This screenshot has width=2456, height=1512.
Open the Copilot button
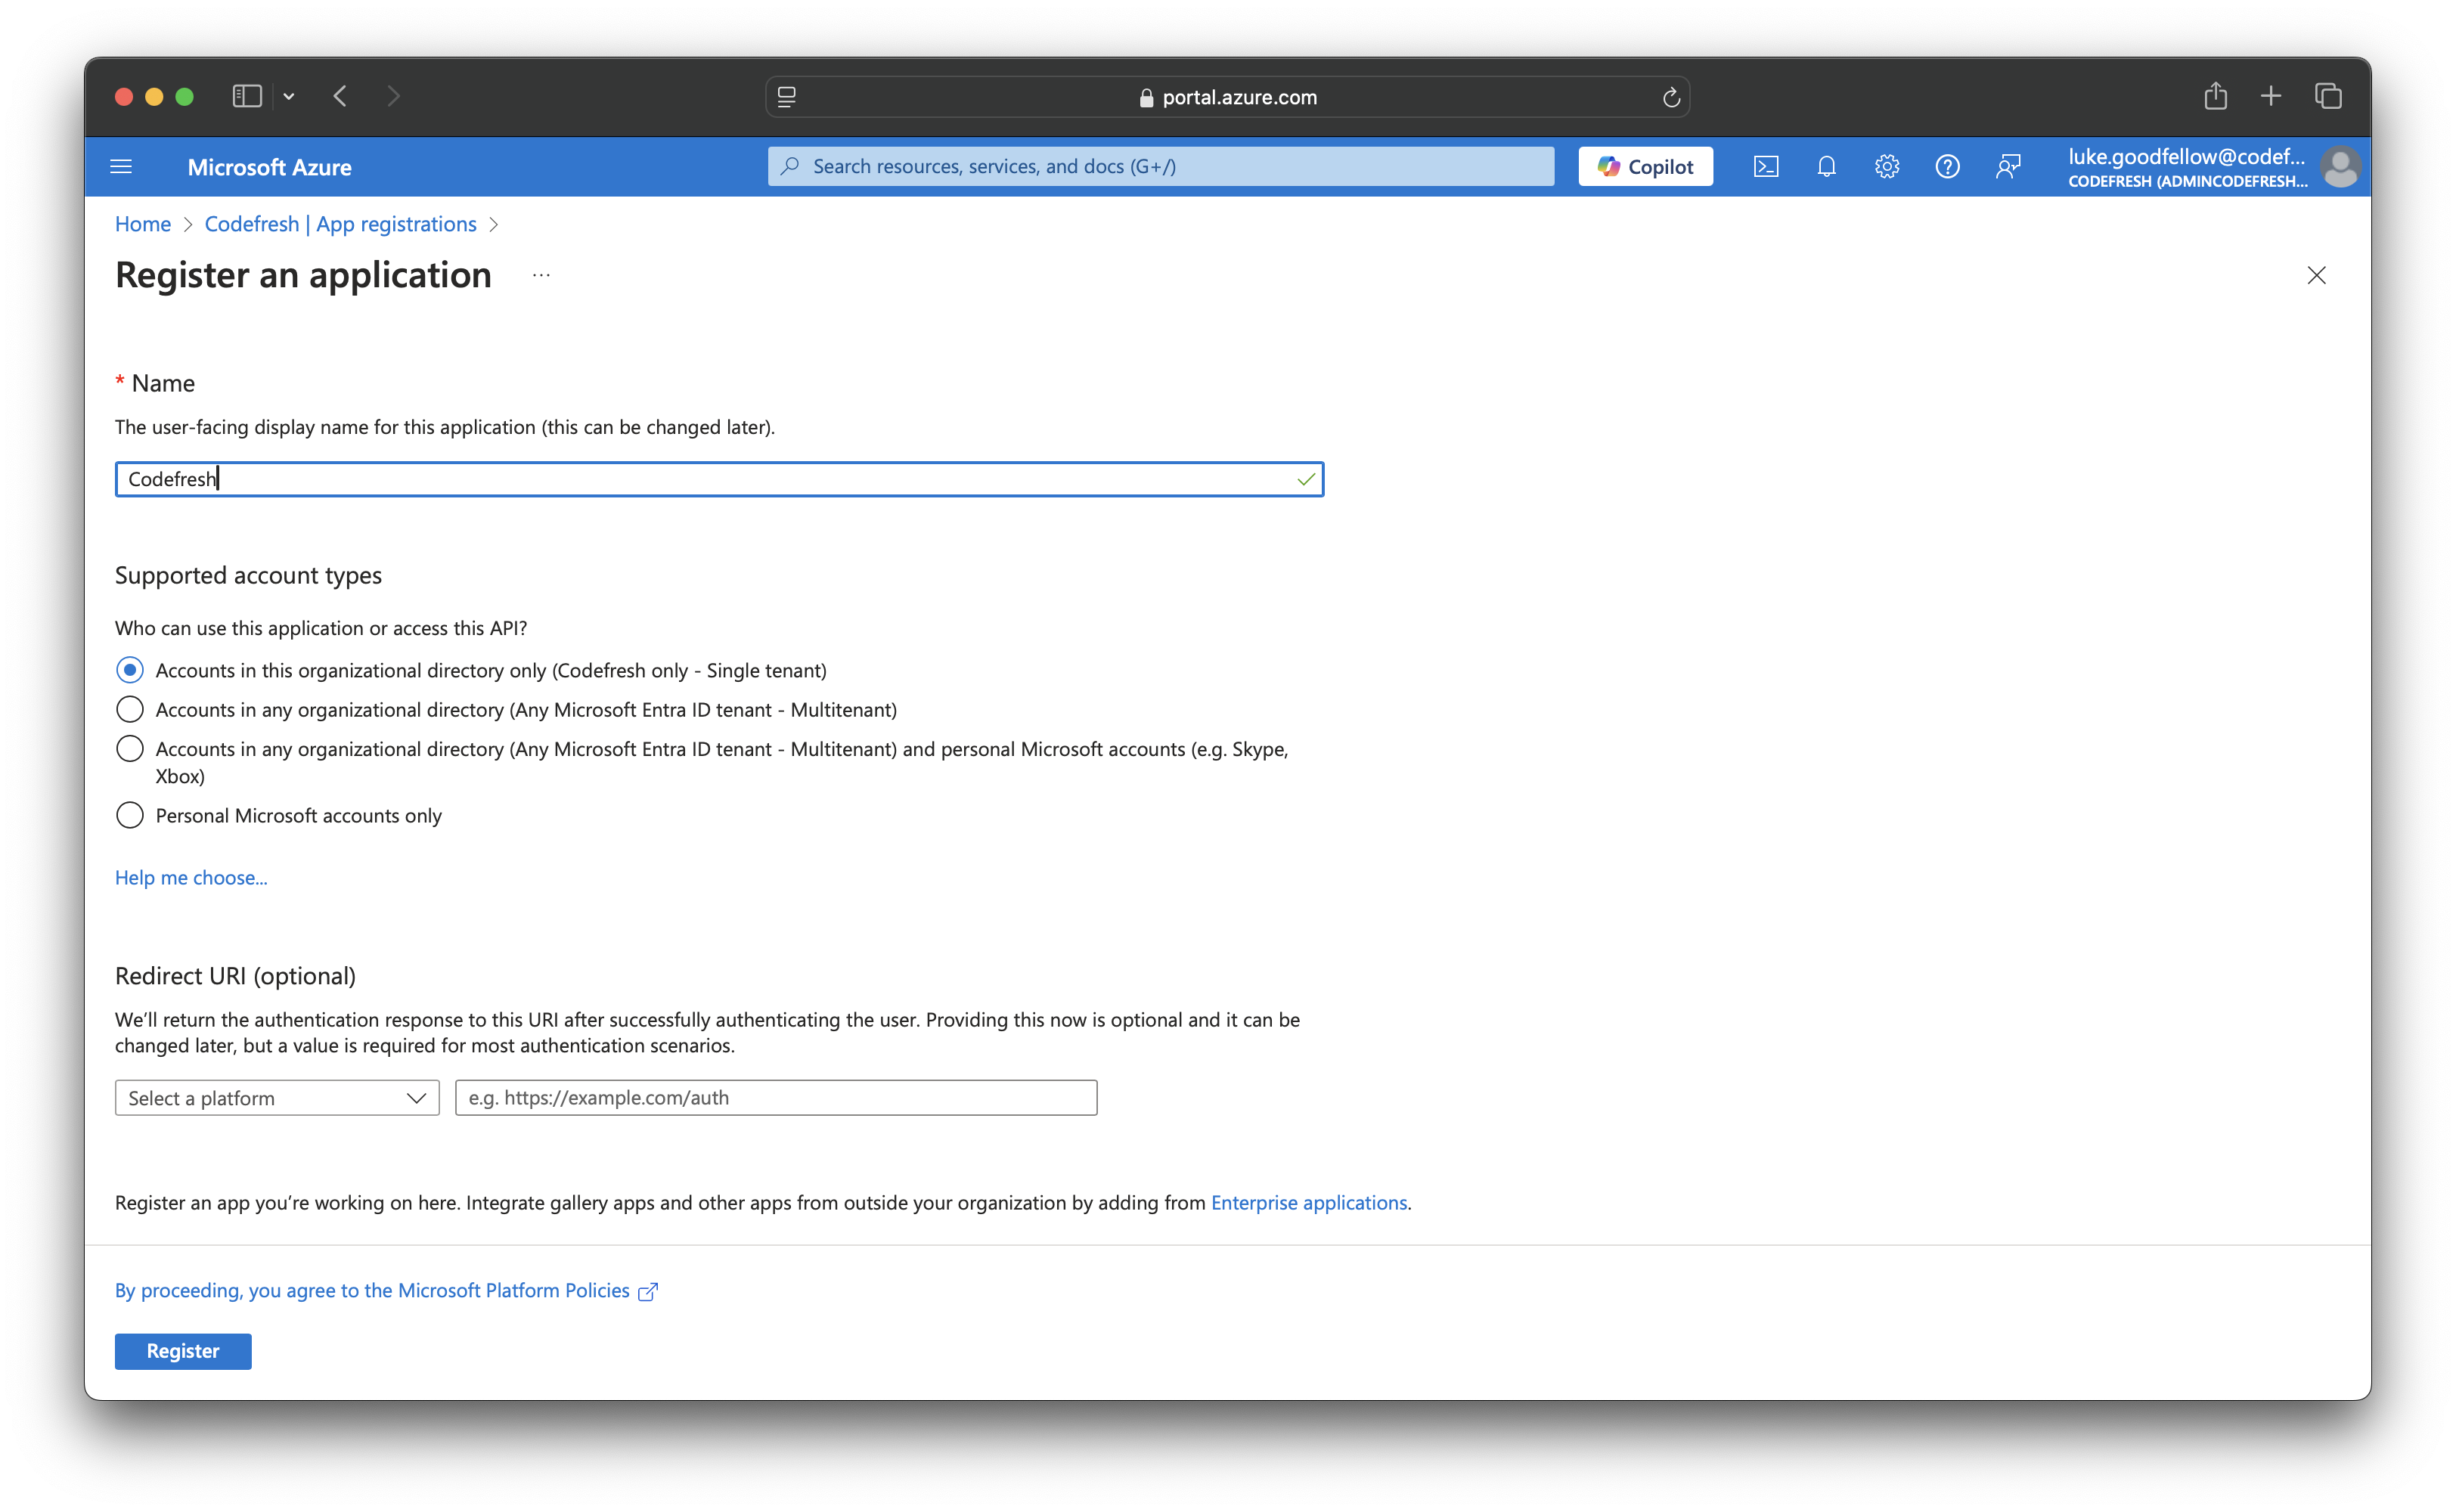click(1645, 166)
